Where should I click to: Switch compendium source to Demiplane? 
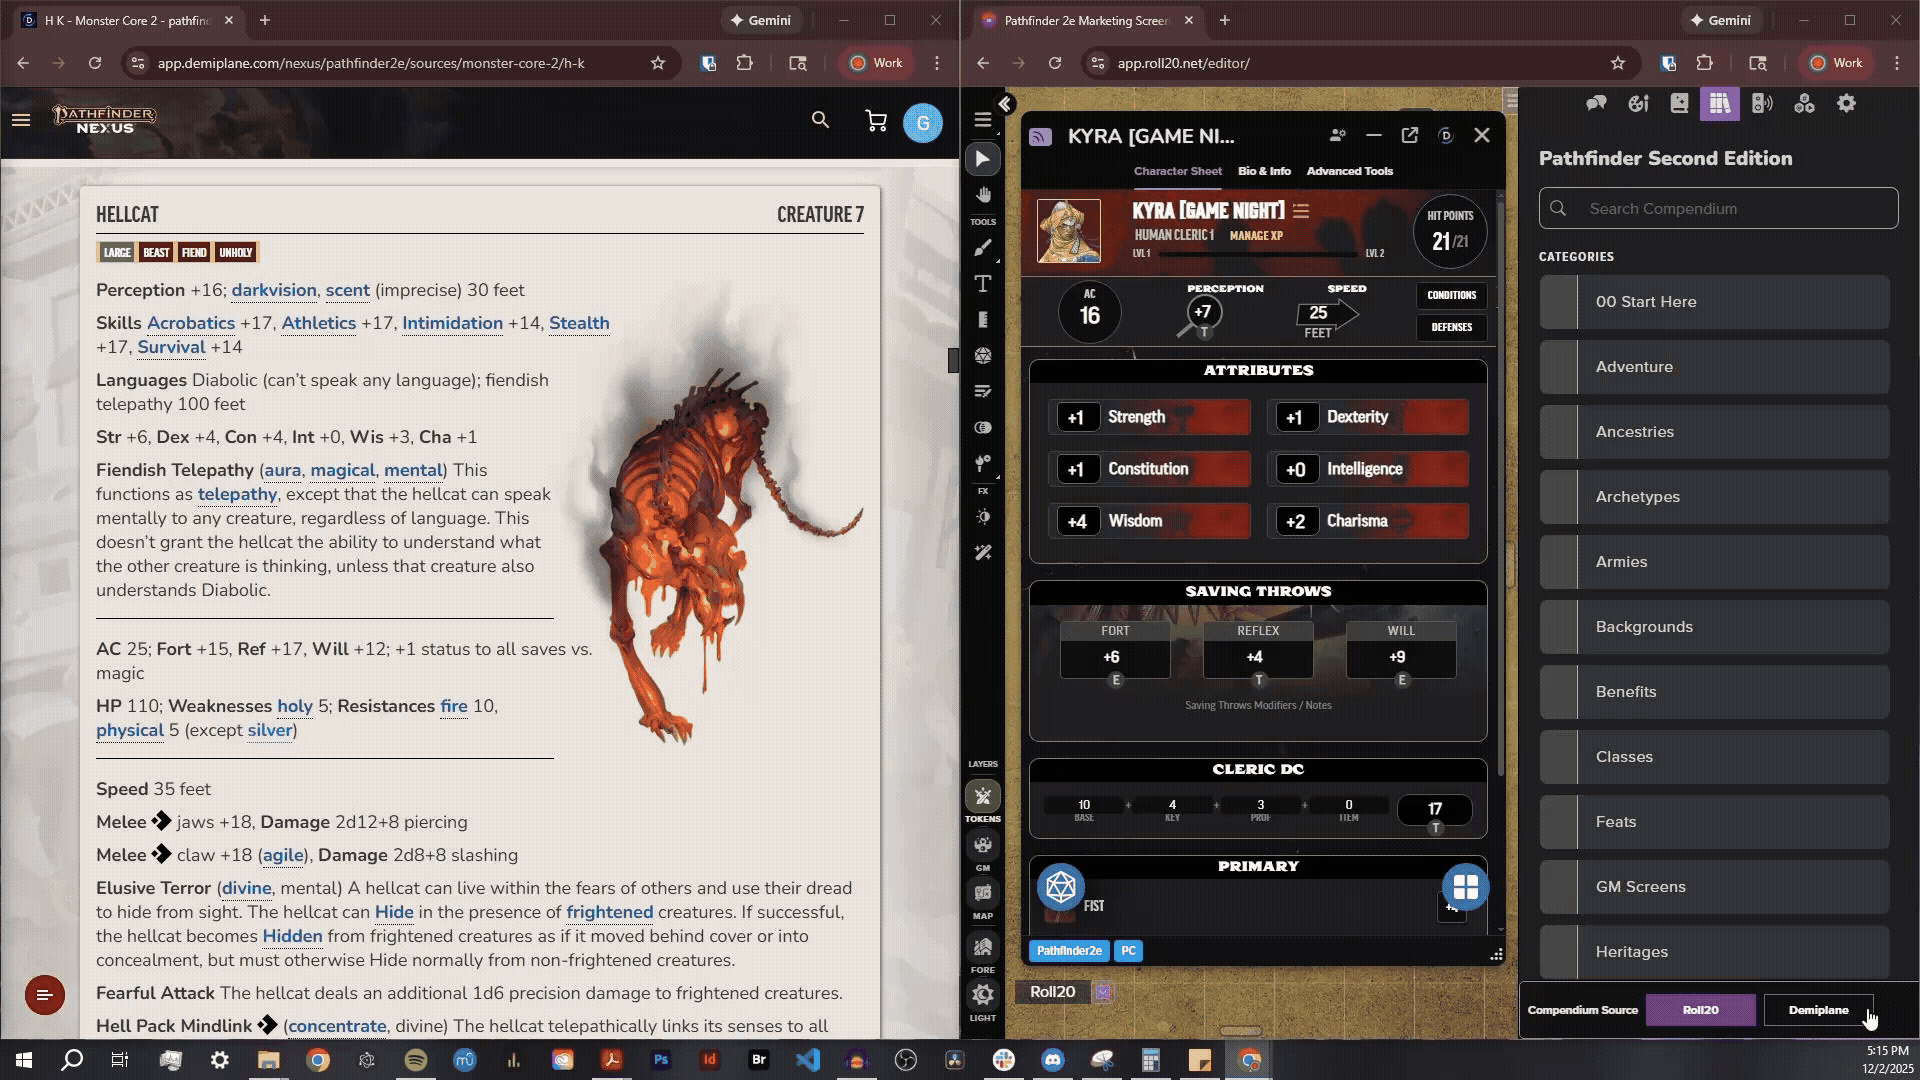click(1817, 1010)
